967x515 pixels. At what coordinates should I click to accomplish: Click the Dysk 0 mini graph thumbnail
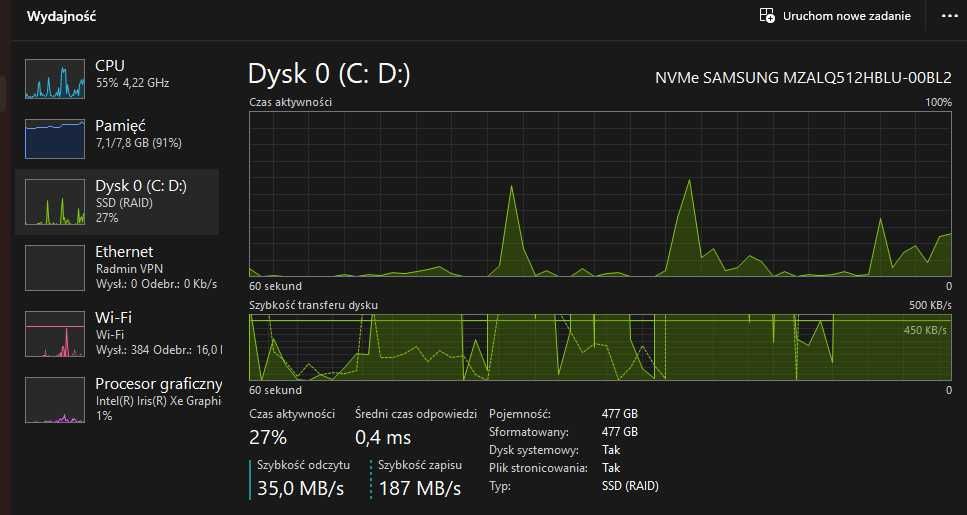(x=55, y=202)
